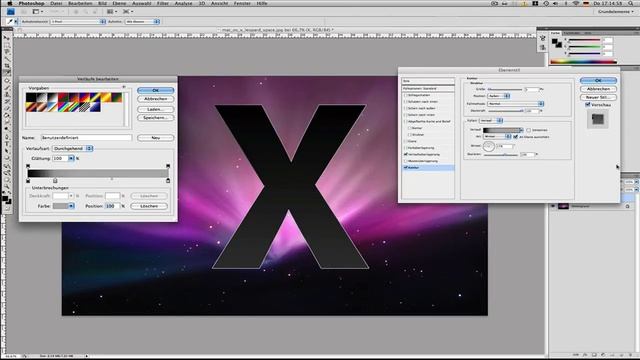This screenshot has height=360, width=640.
Task: Pick the red-to-green gradient preset
Action: [x=62, y=97]
